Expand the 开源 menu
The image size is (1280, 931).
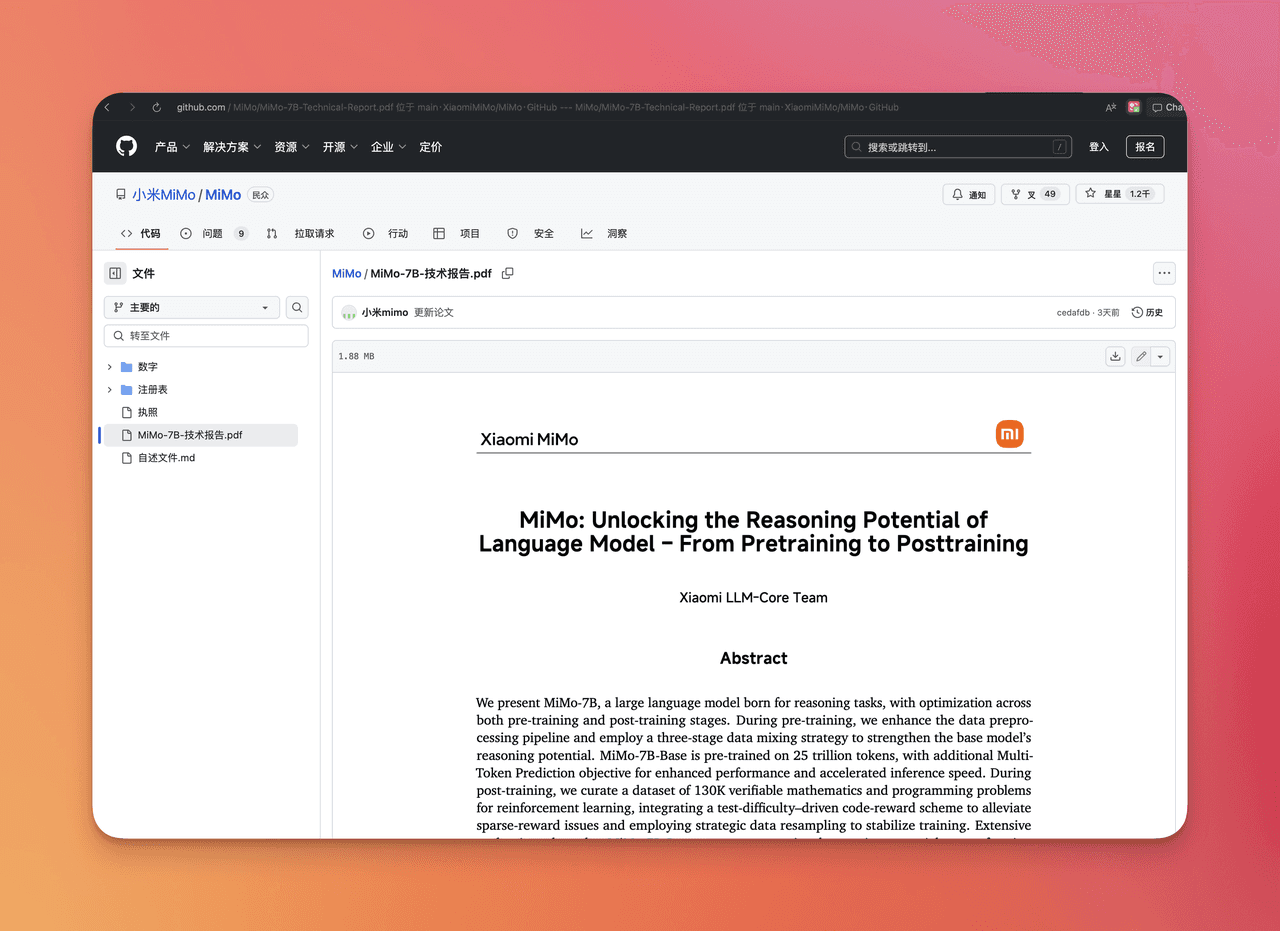(x=340, y=147)
